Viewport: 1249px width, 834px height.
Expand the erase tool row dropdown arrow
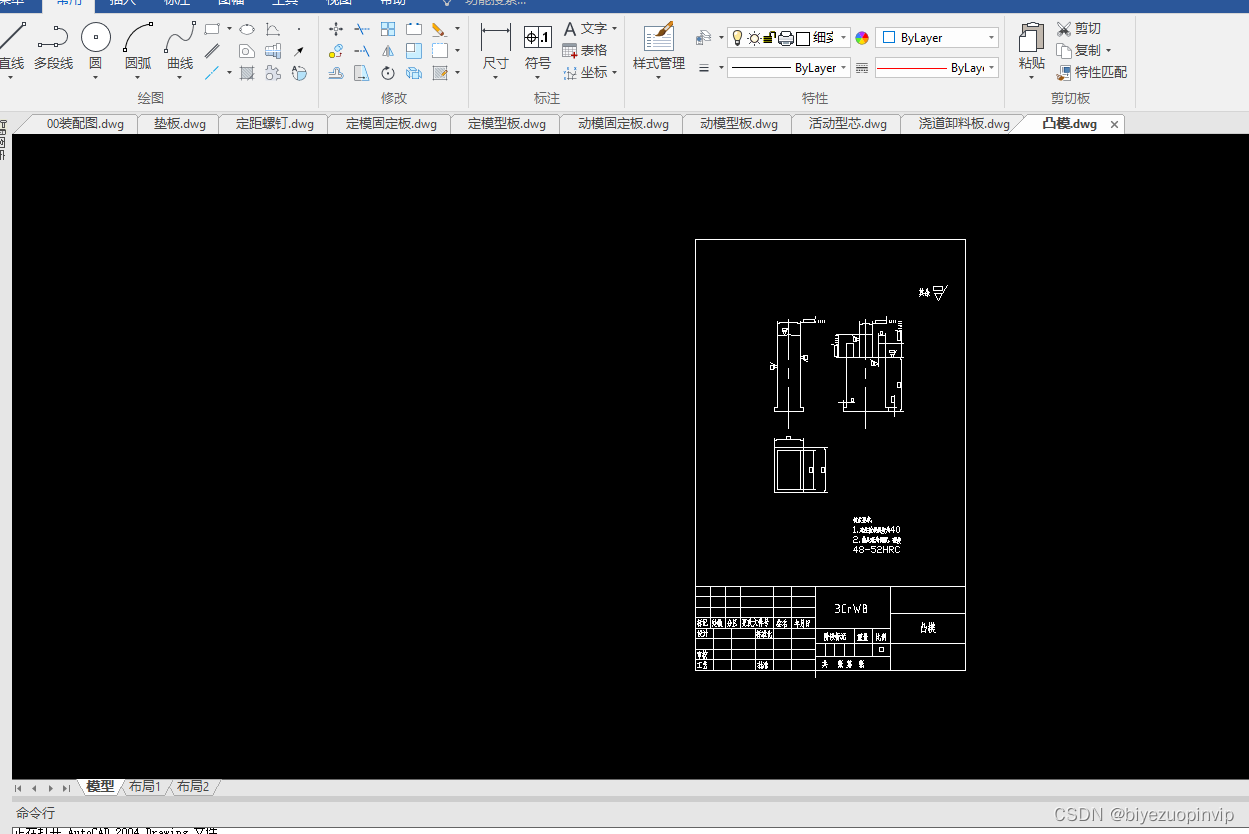click(x=458, y=29)
